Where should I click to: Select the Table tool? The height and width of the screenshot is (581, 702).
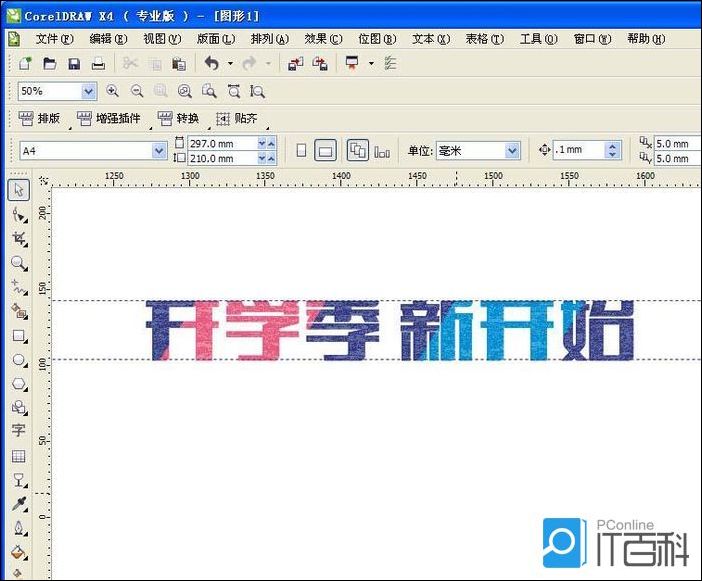[18, 456]
